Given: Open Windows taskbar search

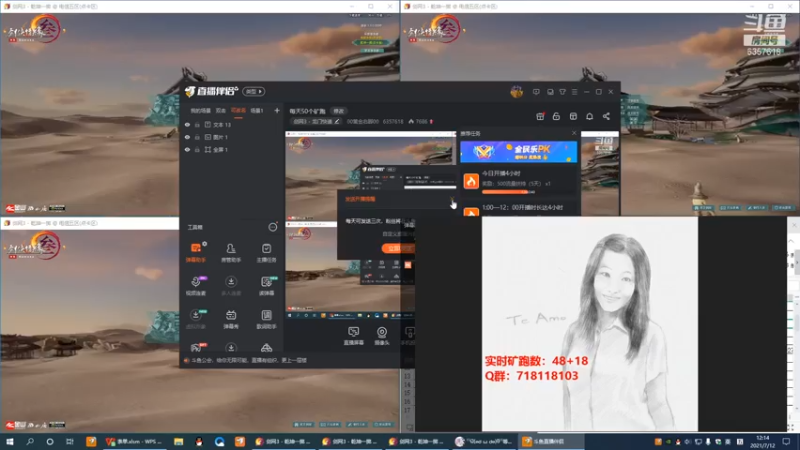Looking at the screenshot, I should click(x=30, y=441).
